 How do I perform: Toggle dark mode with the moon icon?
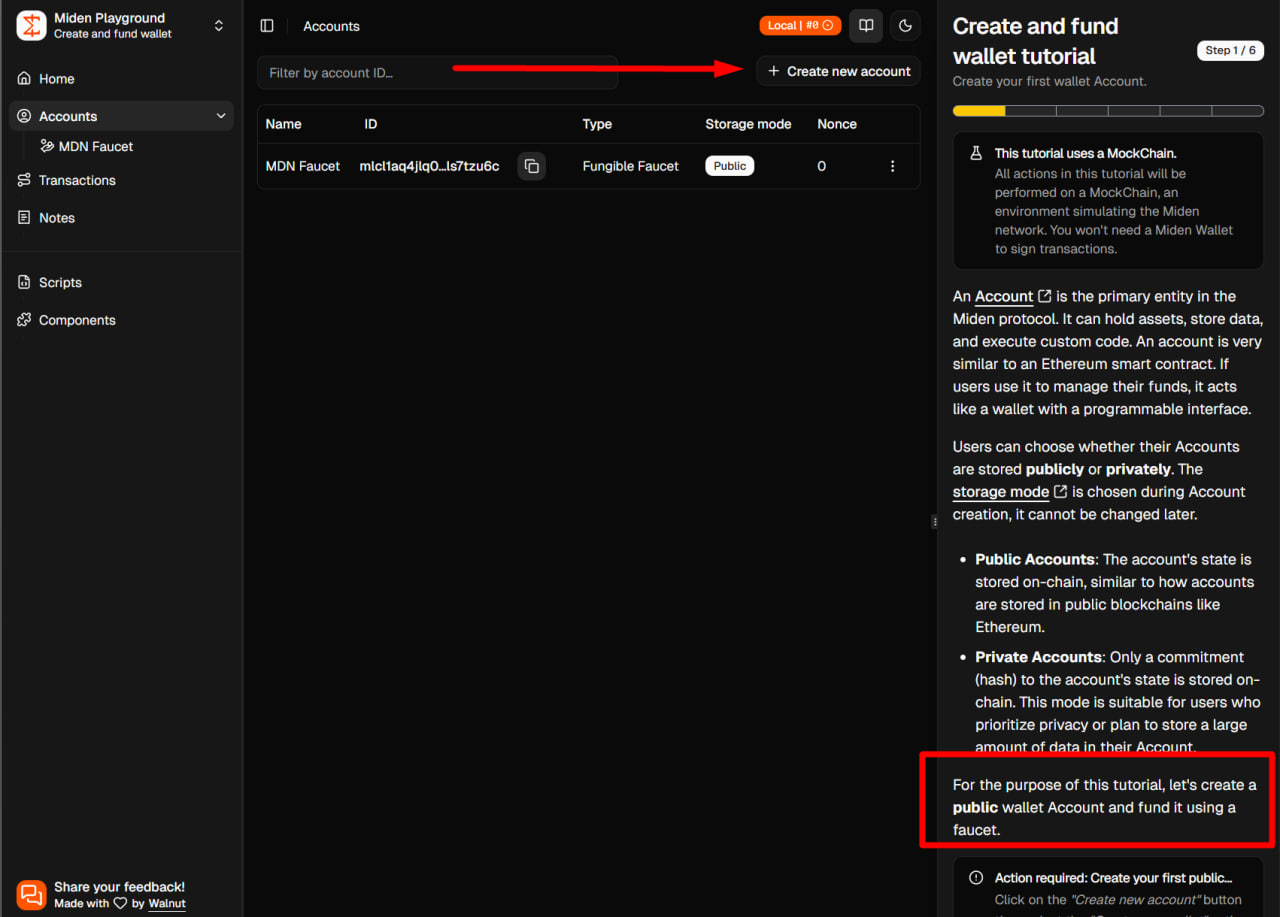905,26
